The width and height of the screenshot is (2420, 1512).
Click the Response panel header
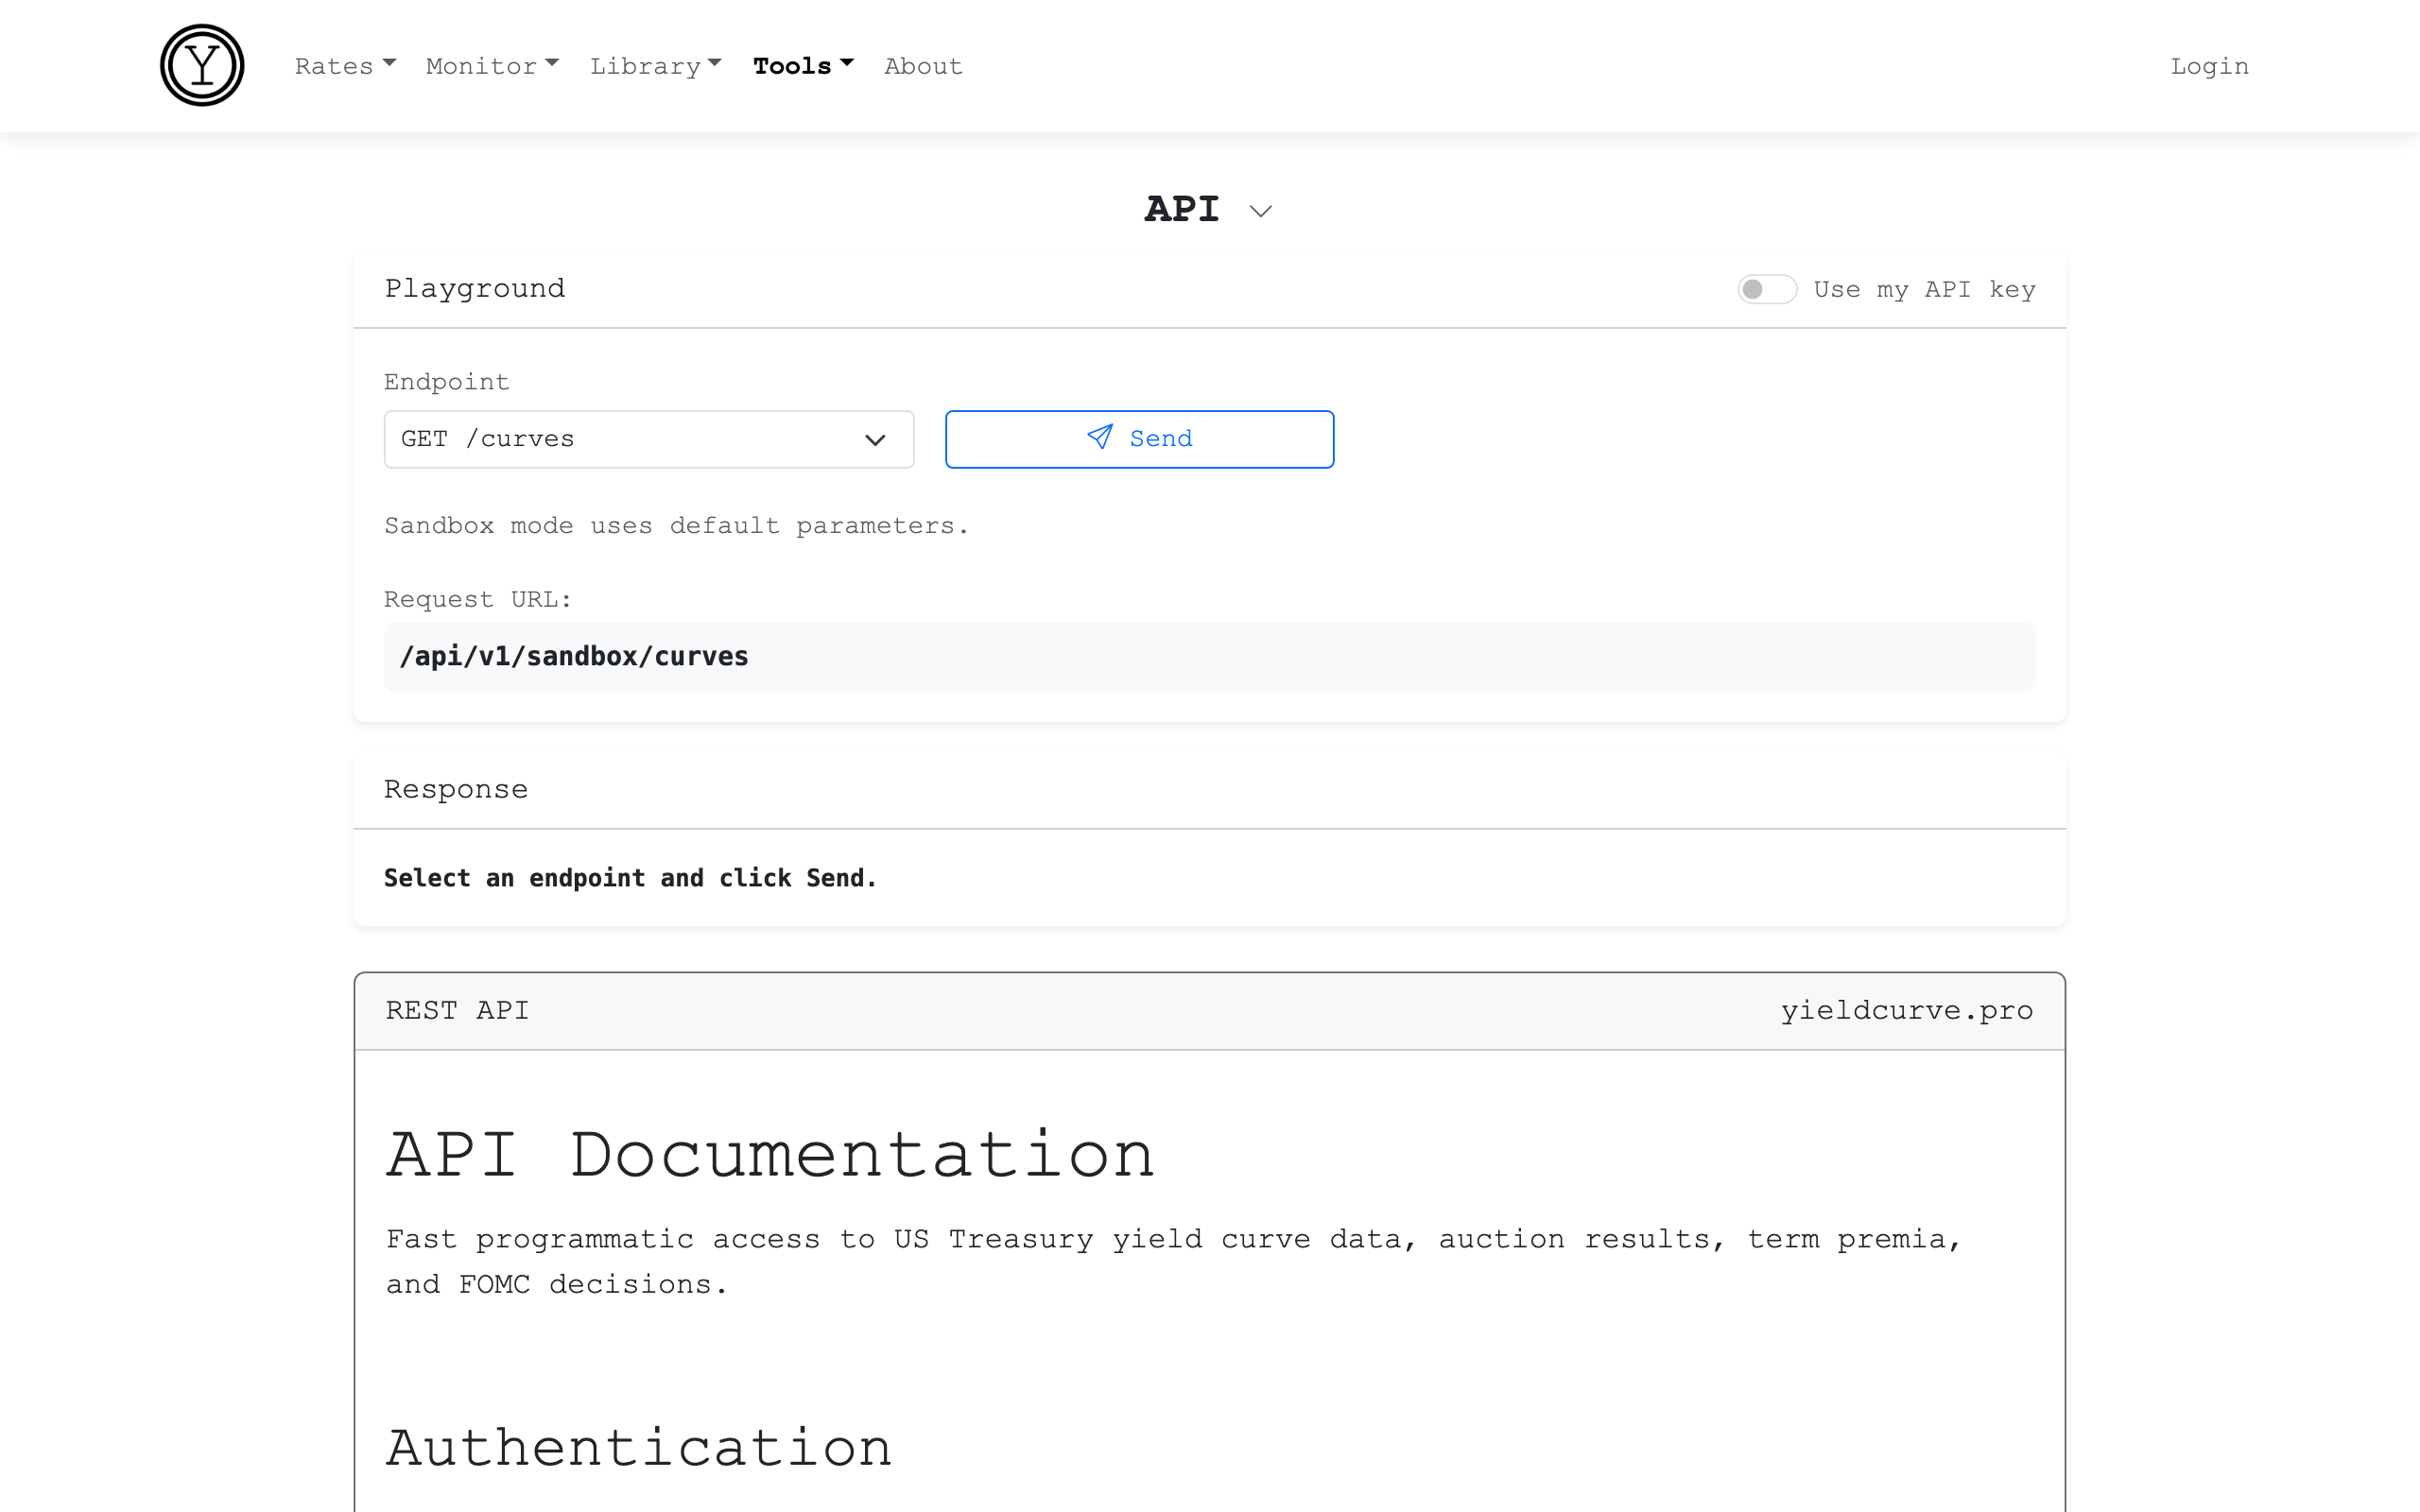pyautogui.click(x=456, y=789)
